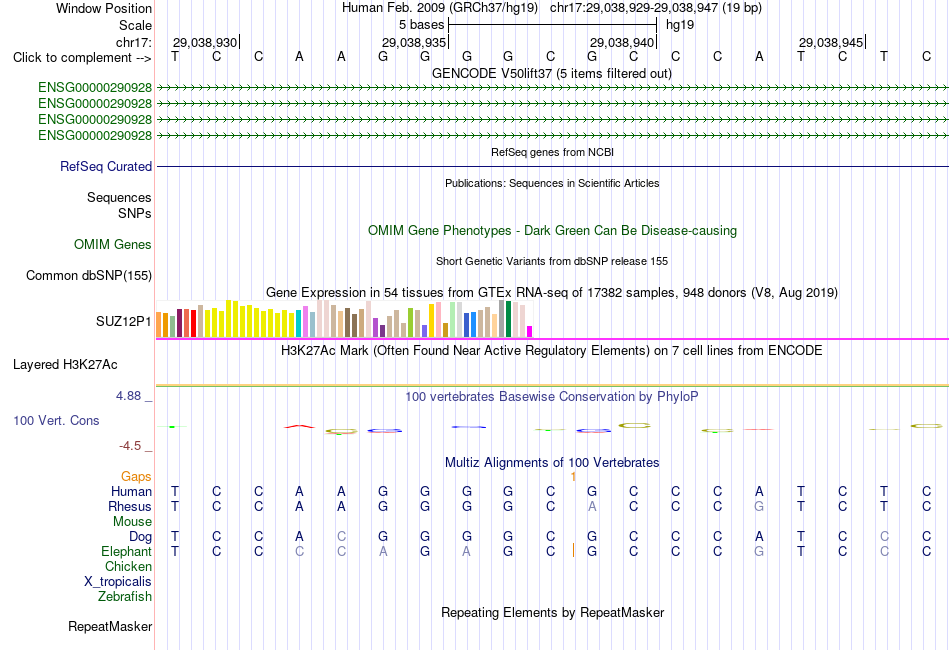Open the RepeatMasker track label at the bottom
The image size is (950, 650).
110,626
